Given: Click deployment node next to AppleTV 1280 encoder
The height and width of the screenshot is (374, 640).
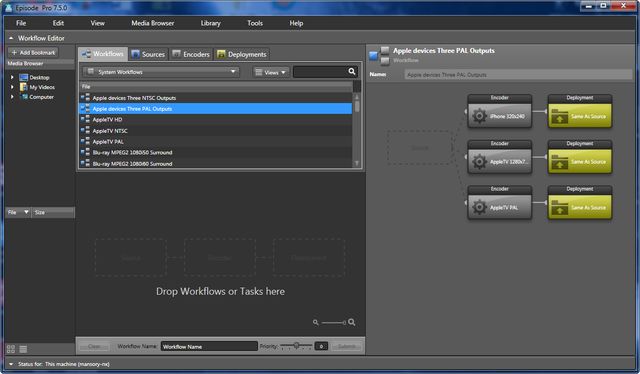Looking at the screenshot, I should 580,157.
